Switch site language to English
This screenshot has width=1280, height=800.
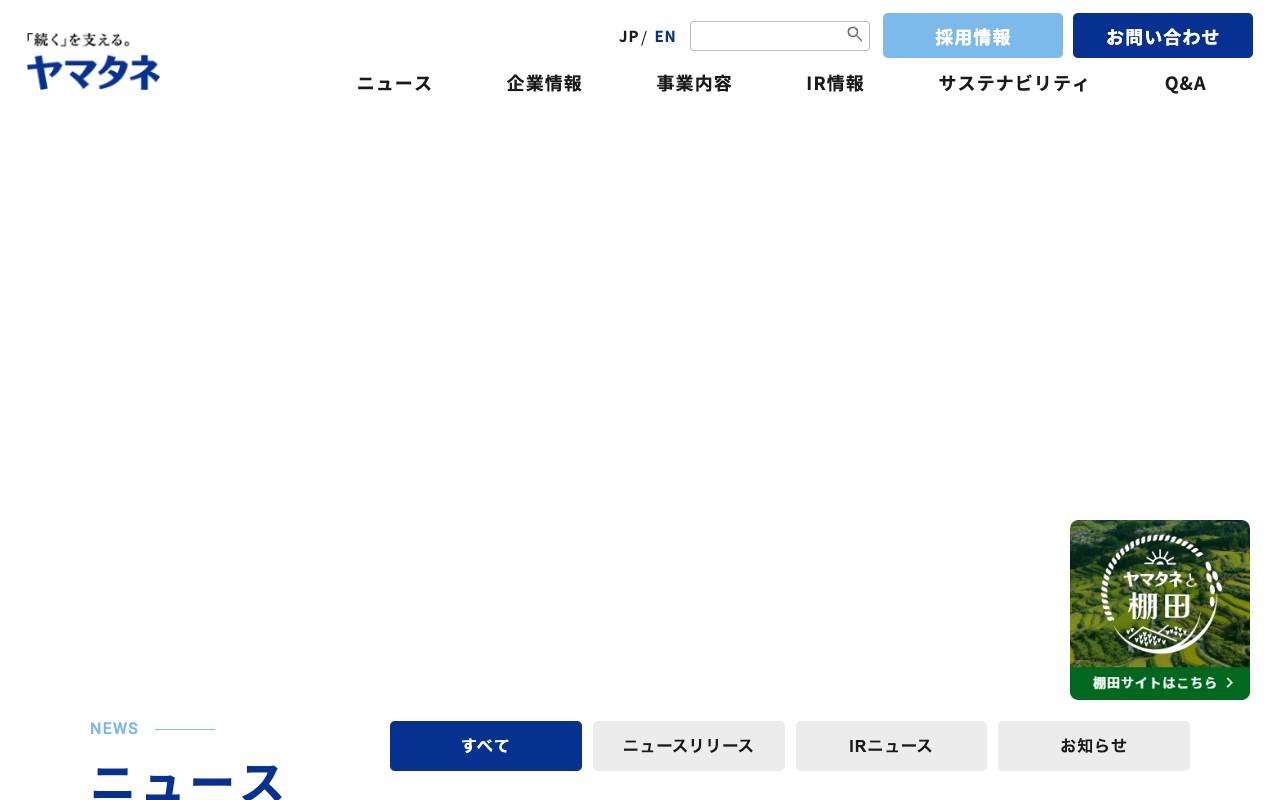click(665, 36)
